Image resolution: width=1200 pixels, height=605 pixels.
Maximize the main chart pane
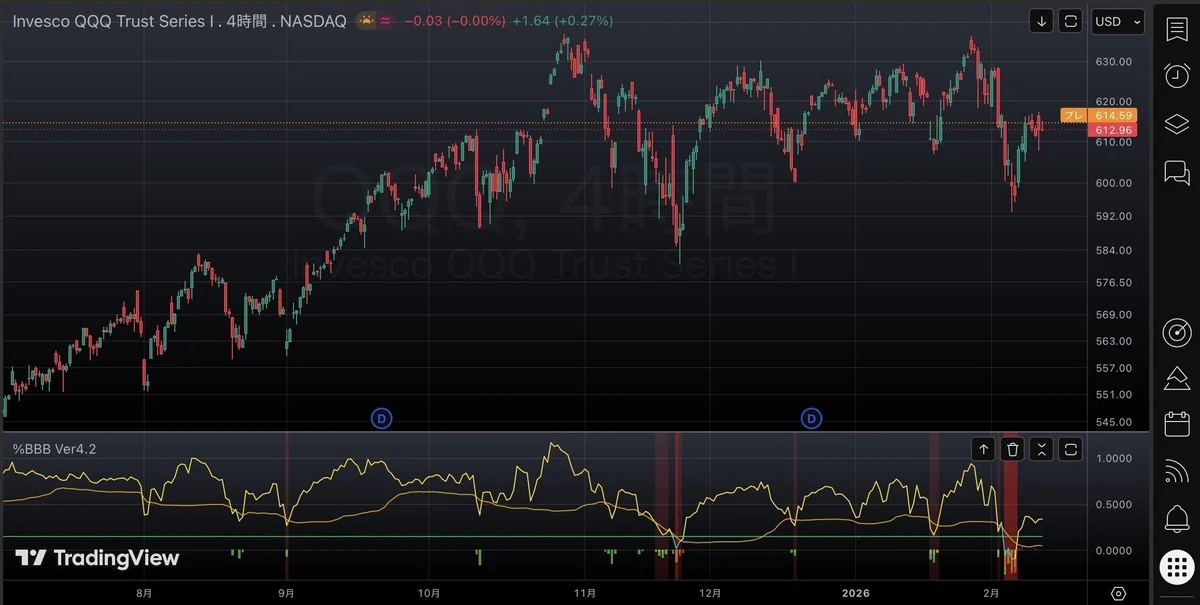coord(1070,21)
